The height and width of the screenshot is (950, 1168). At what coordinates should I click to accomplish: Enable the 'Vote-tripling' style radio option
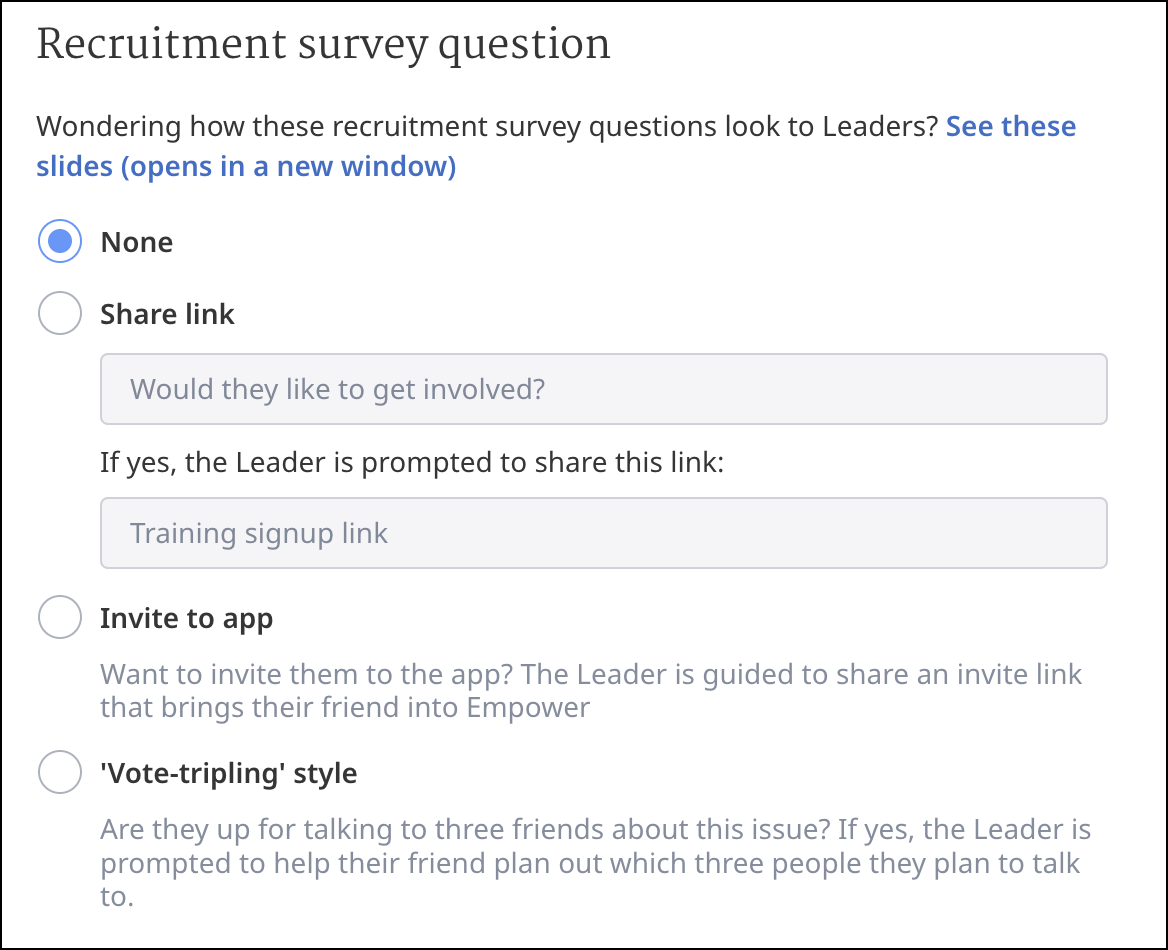[59, 773]
